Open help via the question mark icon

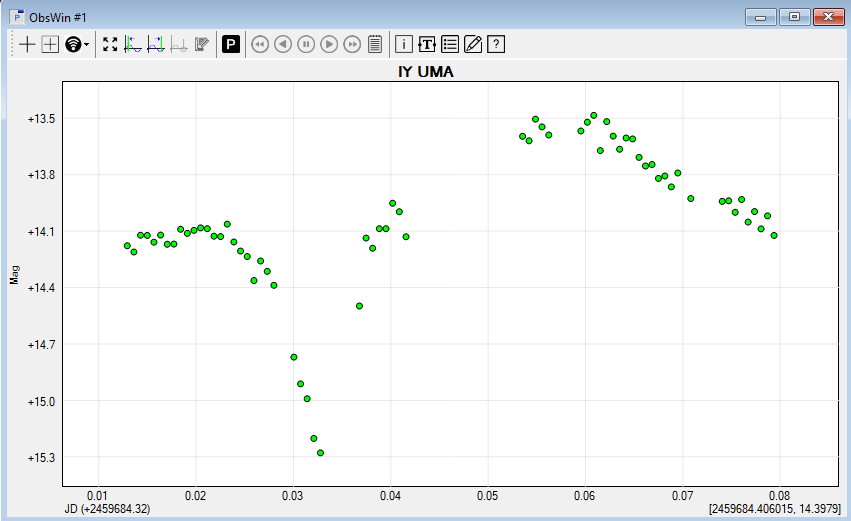click(495, 44)
